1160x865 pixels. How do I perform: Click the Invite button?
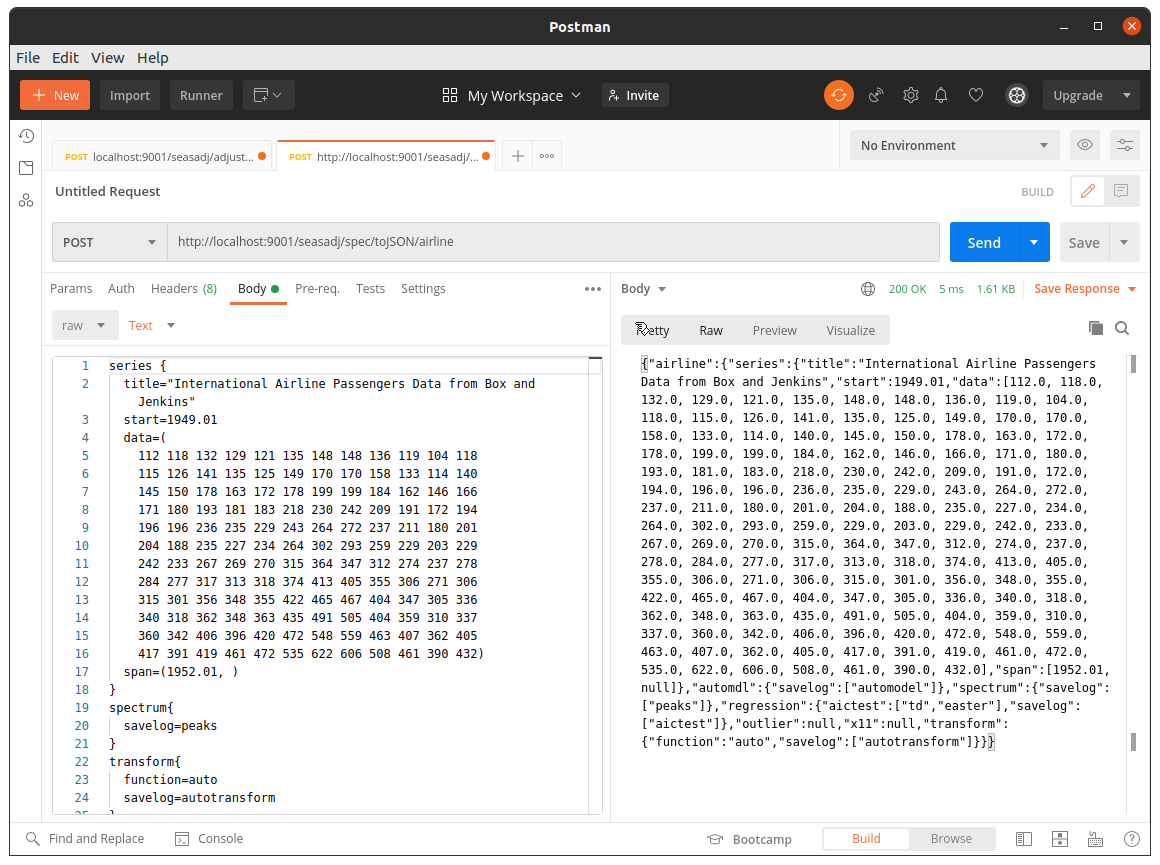point(635,95)
